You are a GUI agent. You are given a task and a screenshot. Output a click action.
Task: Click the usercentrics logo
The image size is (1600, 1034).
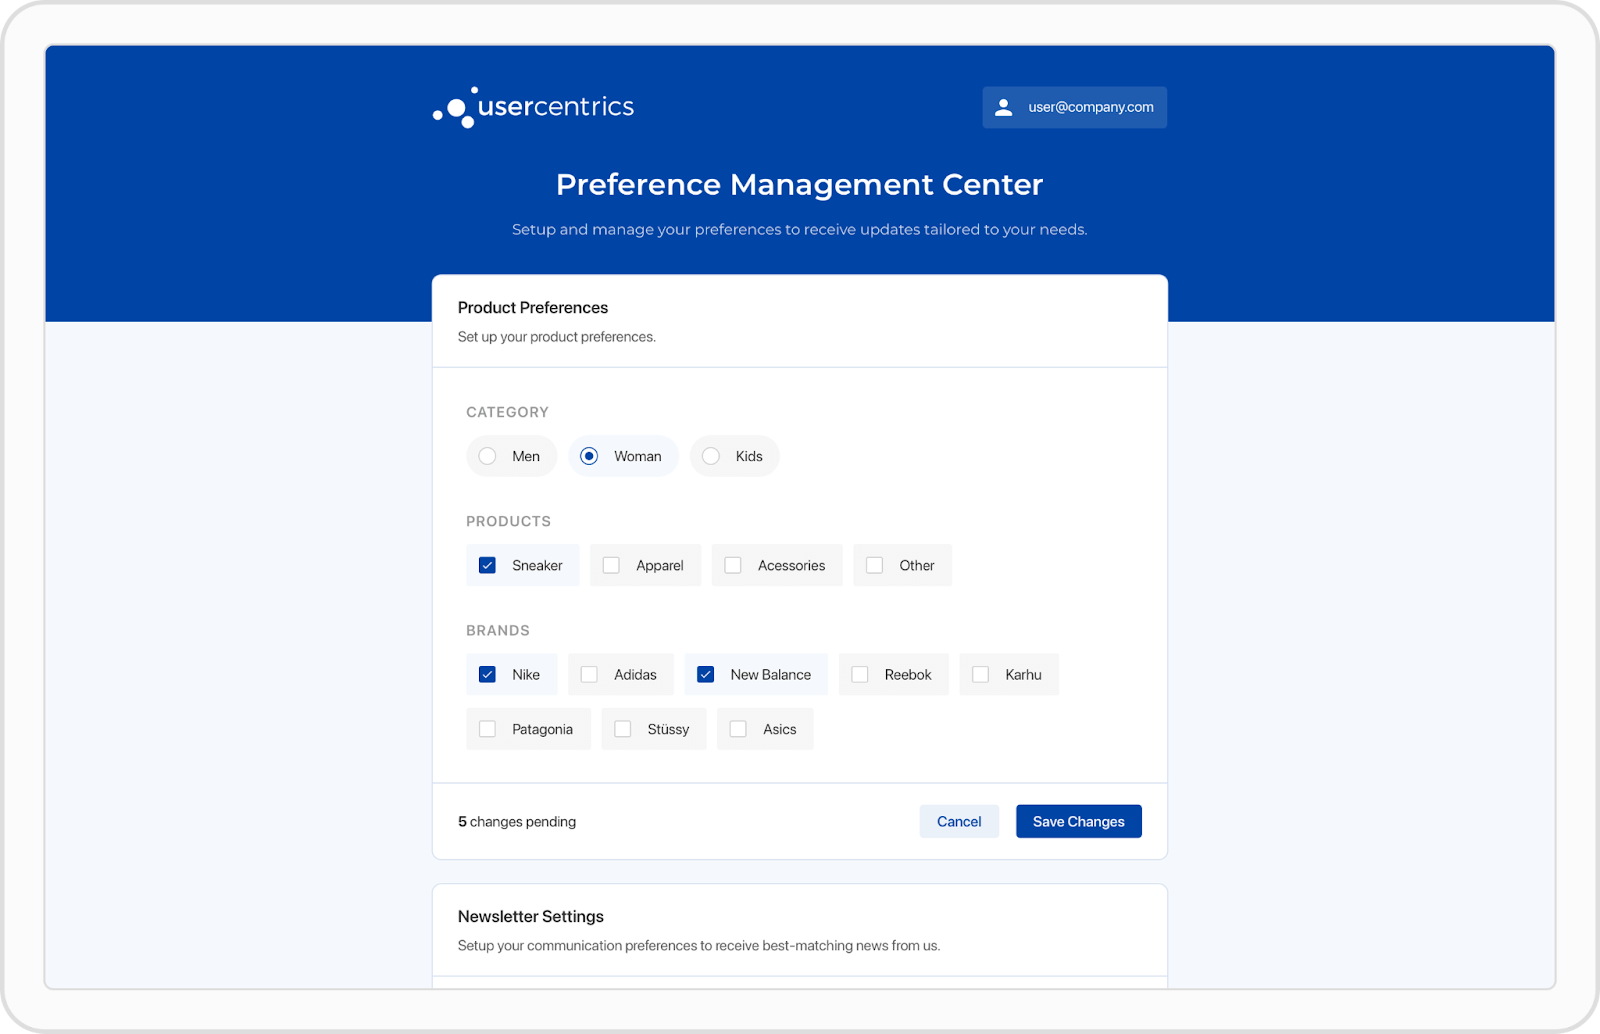coord(532,107)
